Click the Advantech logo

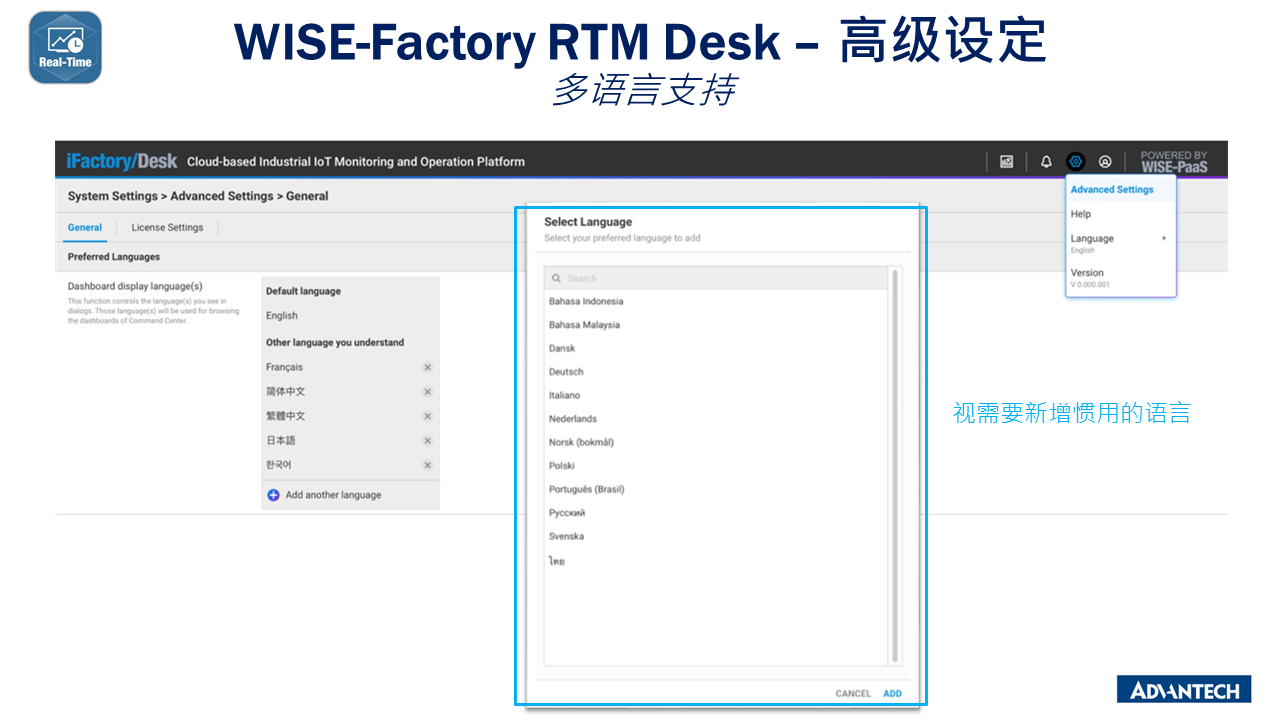coord(1184,690)
